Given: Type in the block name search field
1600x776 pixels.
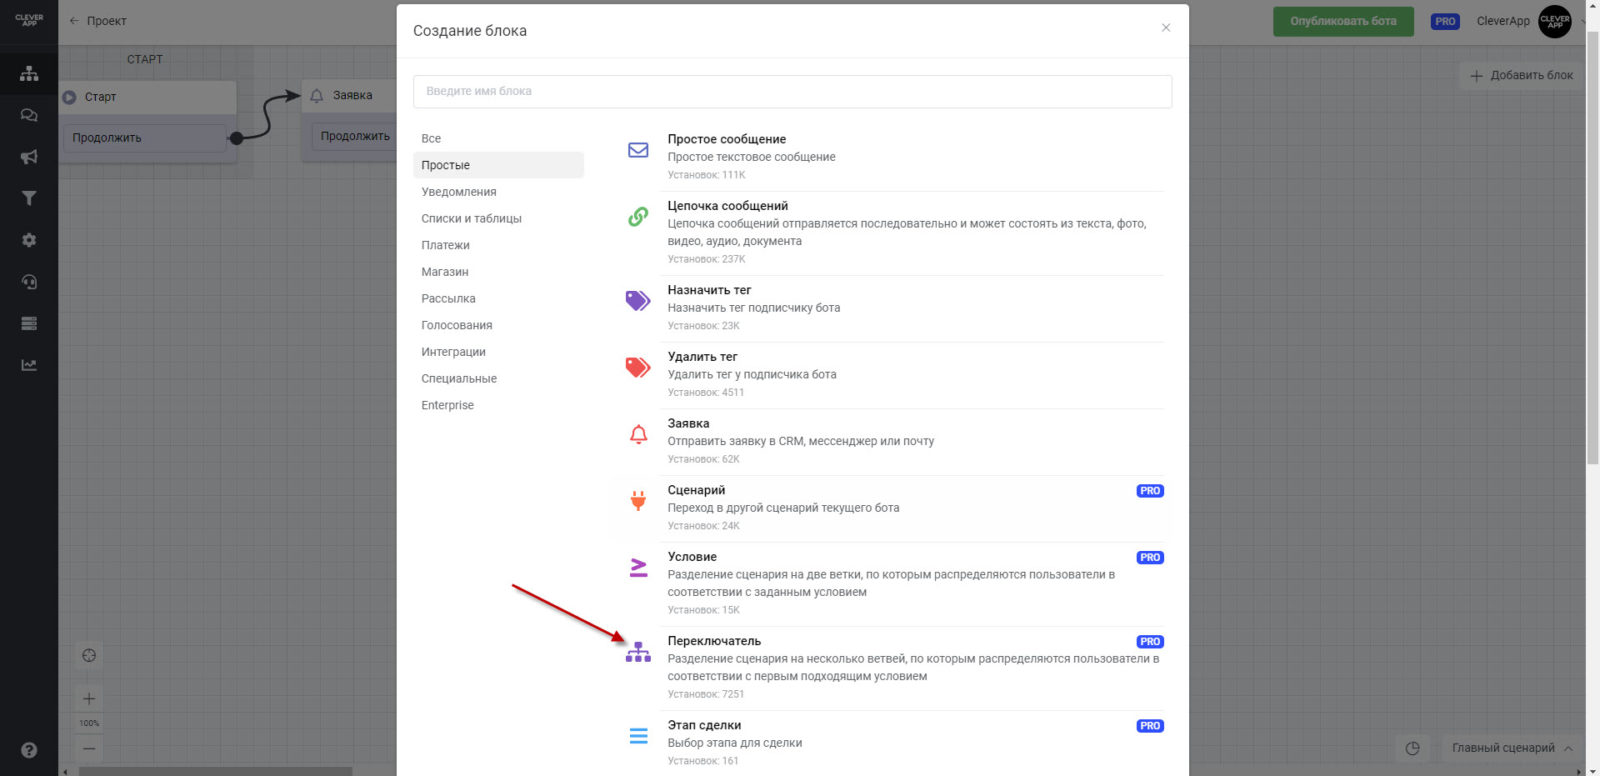Looking at the screenshot, I should click(x=792, y=91).
